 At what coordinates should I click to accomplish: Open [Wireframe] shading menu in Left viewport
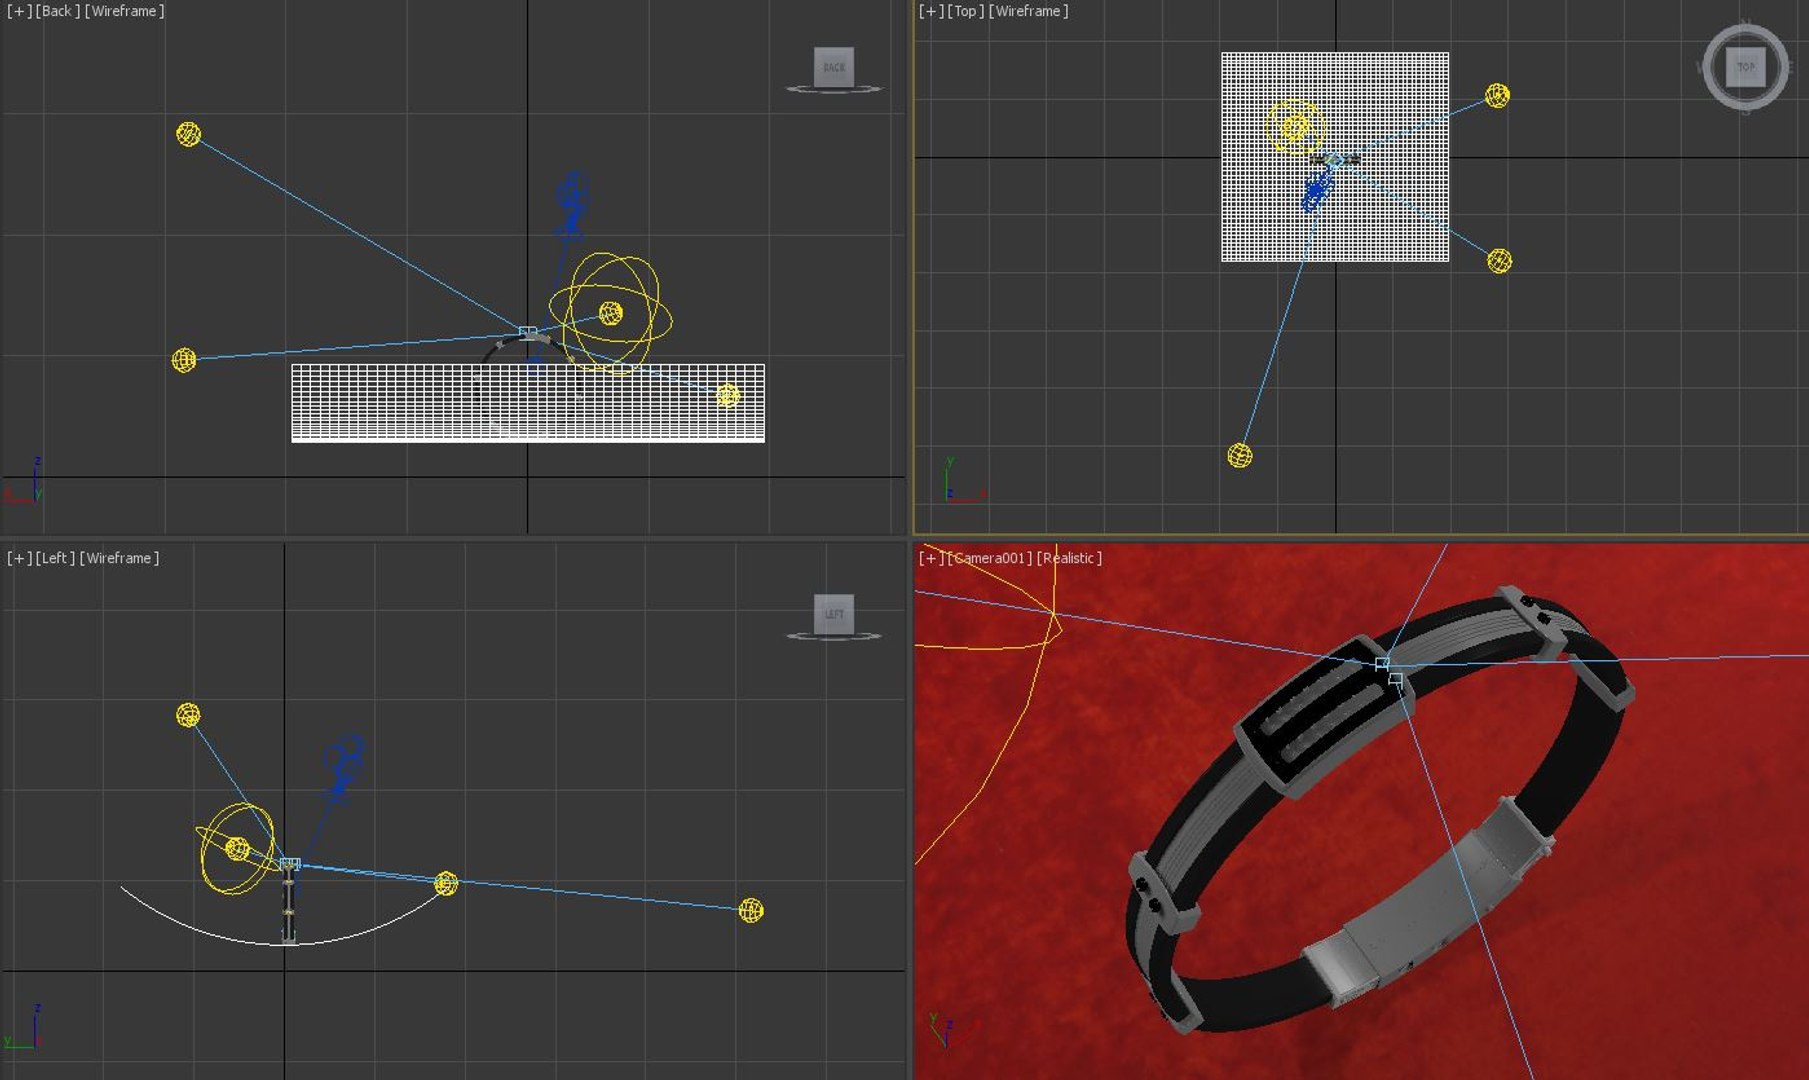pyautogui.click(x=119, y=558)
